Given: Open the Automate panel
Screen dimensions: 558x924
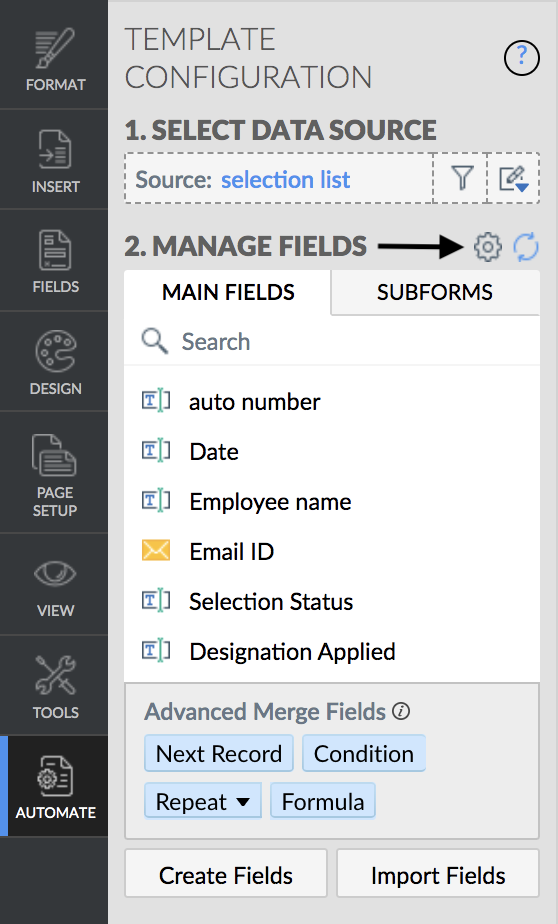Looking at the screenshot, I should (x=54, y=786).
